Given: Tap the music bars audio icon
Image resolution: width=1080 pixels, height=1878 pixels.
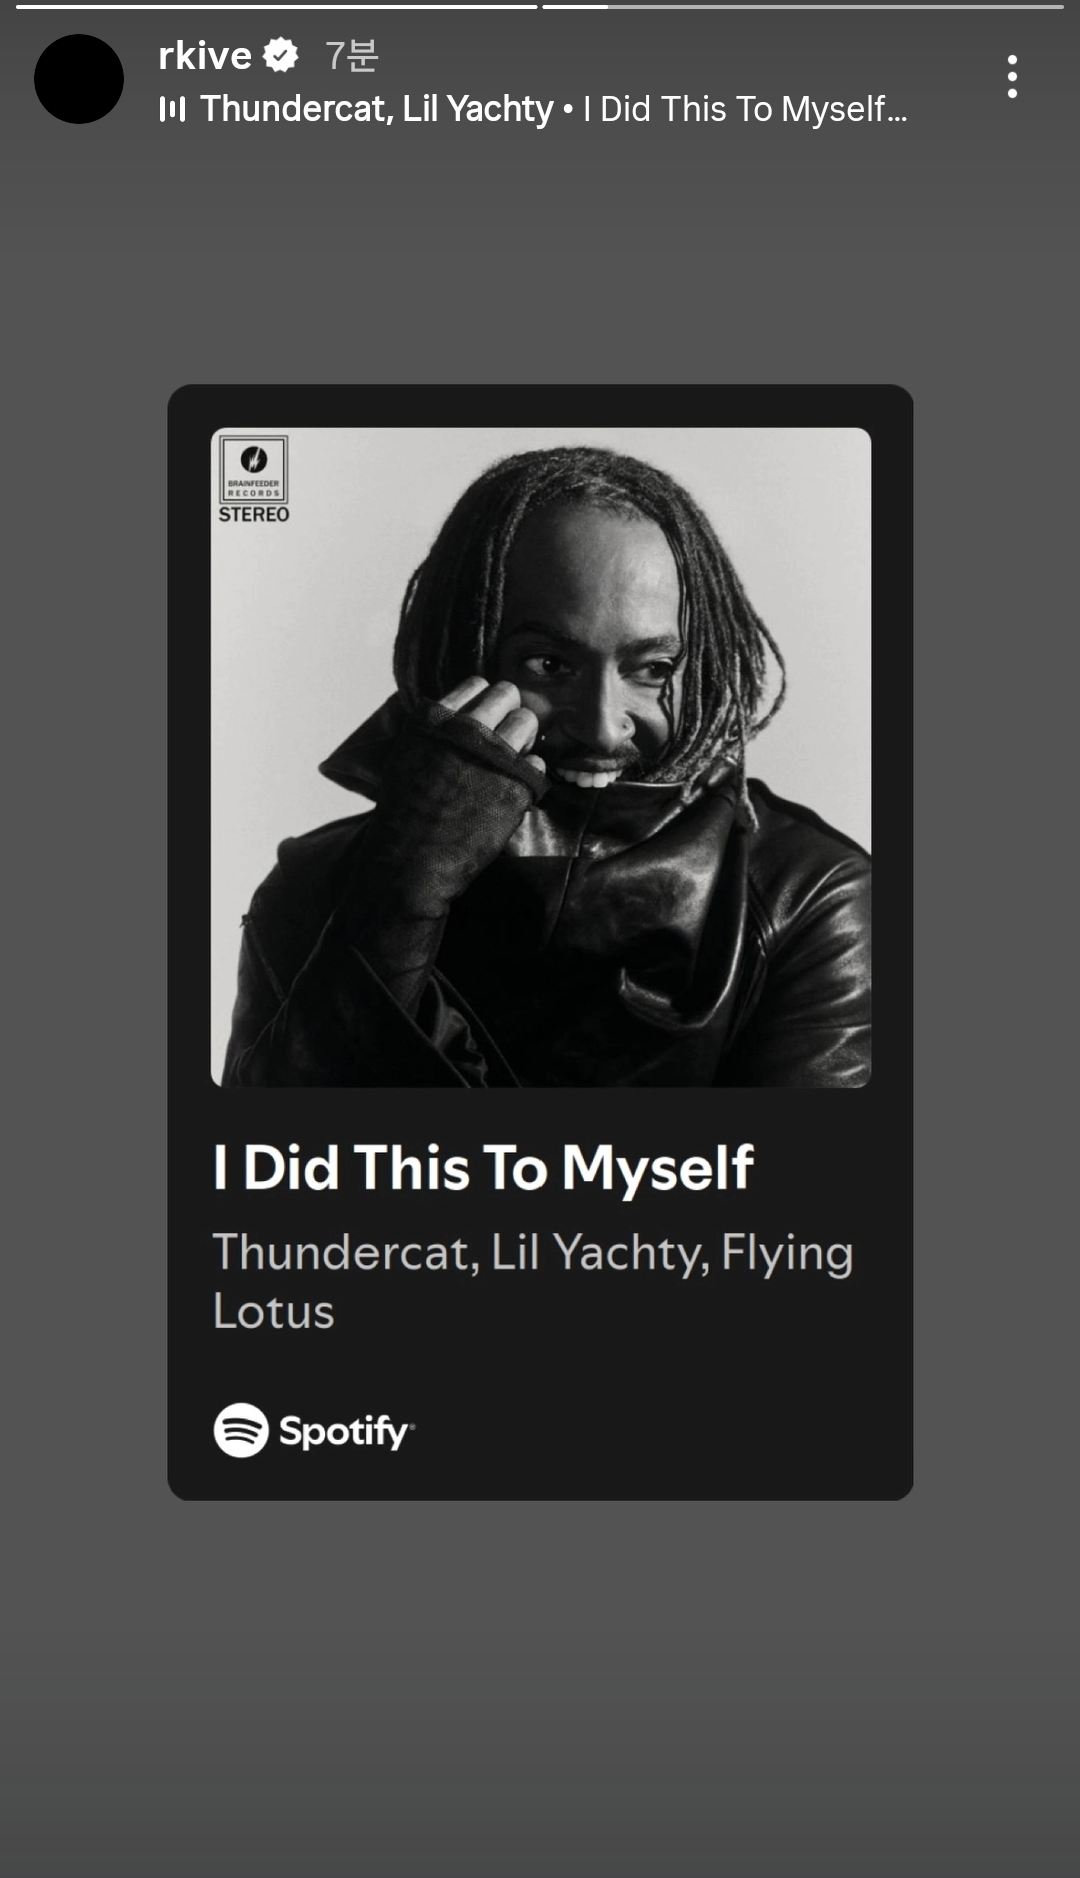Looking at the screenshot, I should click(172, 109).
